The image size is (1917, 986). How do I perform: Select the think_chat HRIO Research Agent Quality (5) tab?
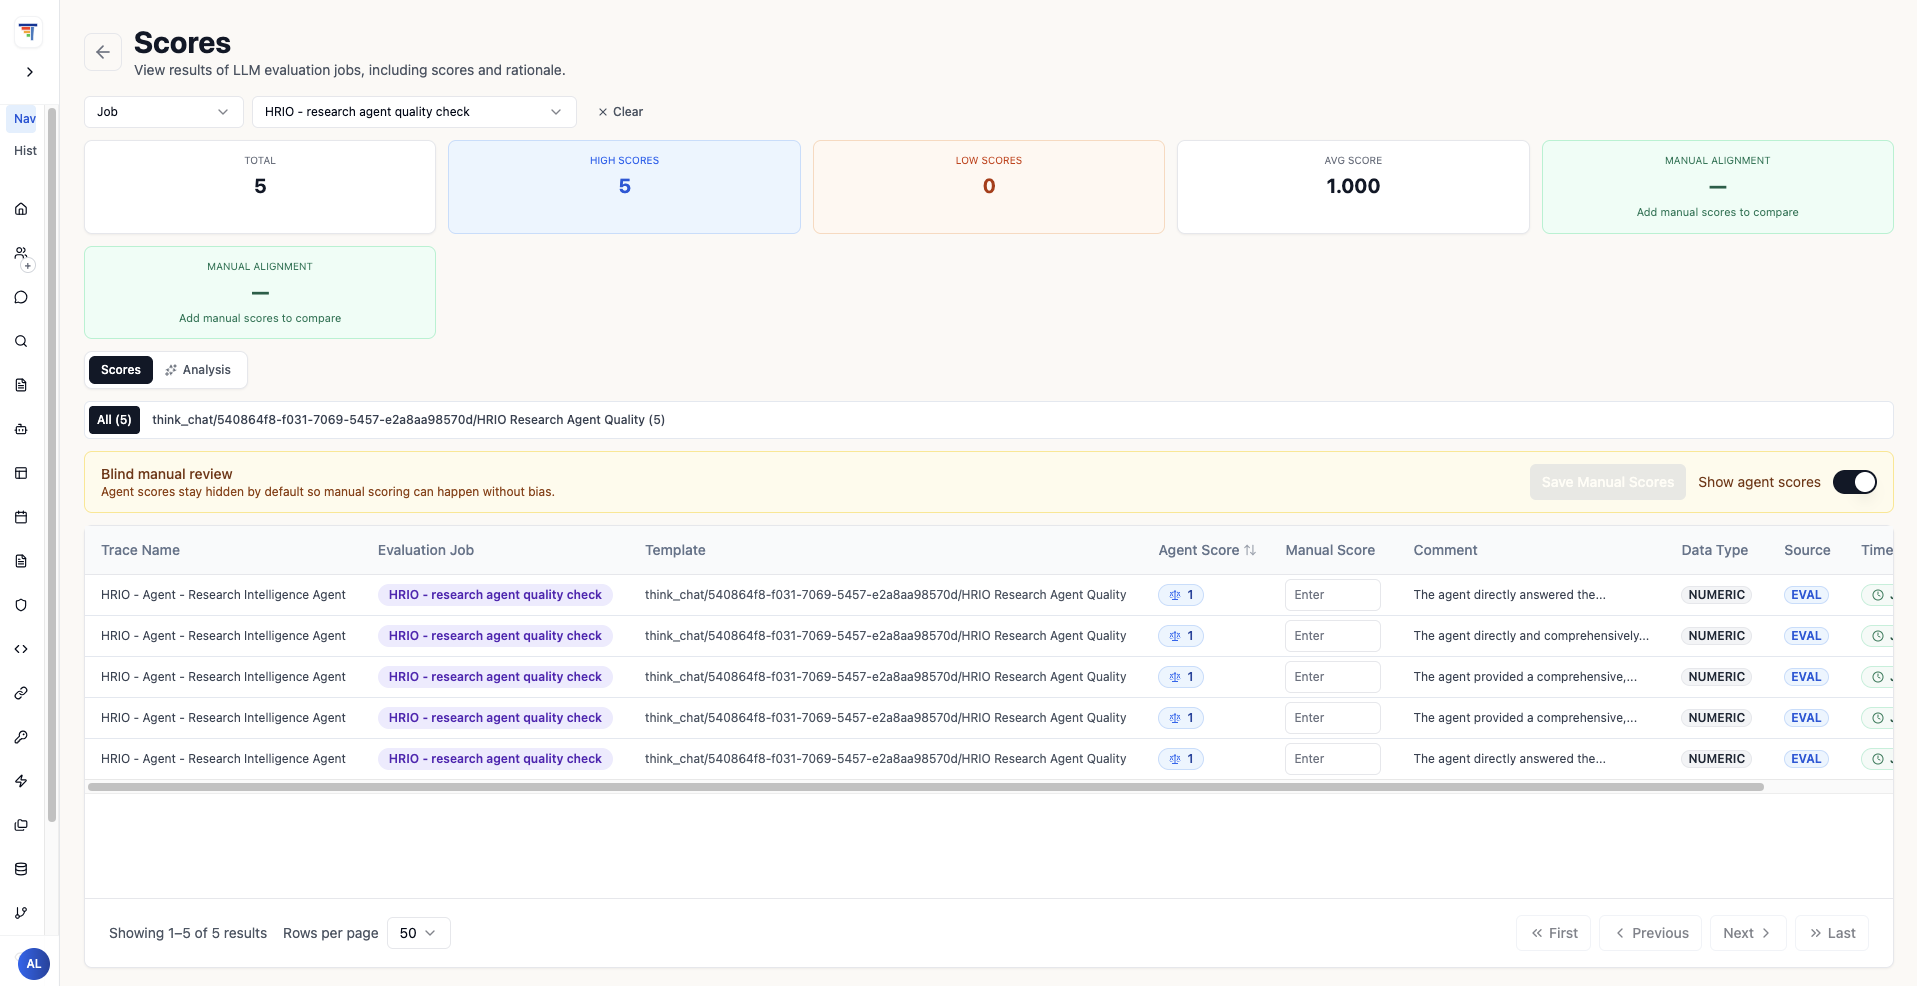click(x=408, y=420)
